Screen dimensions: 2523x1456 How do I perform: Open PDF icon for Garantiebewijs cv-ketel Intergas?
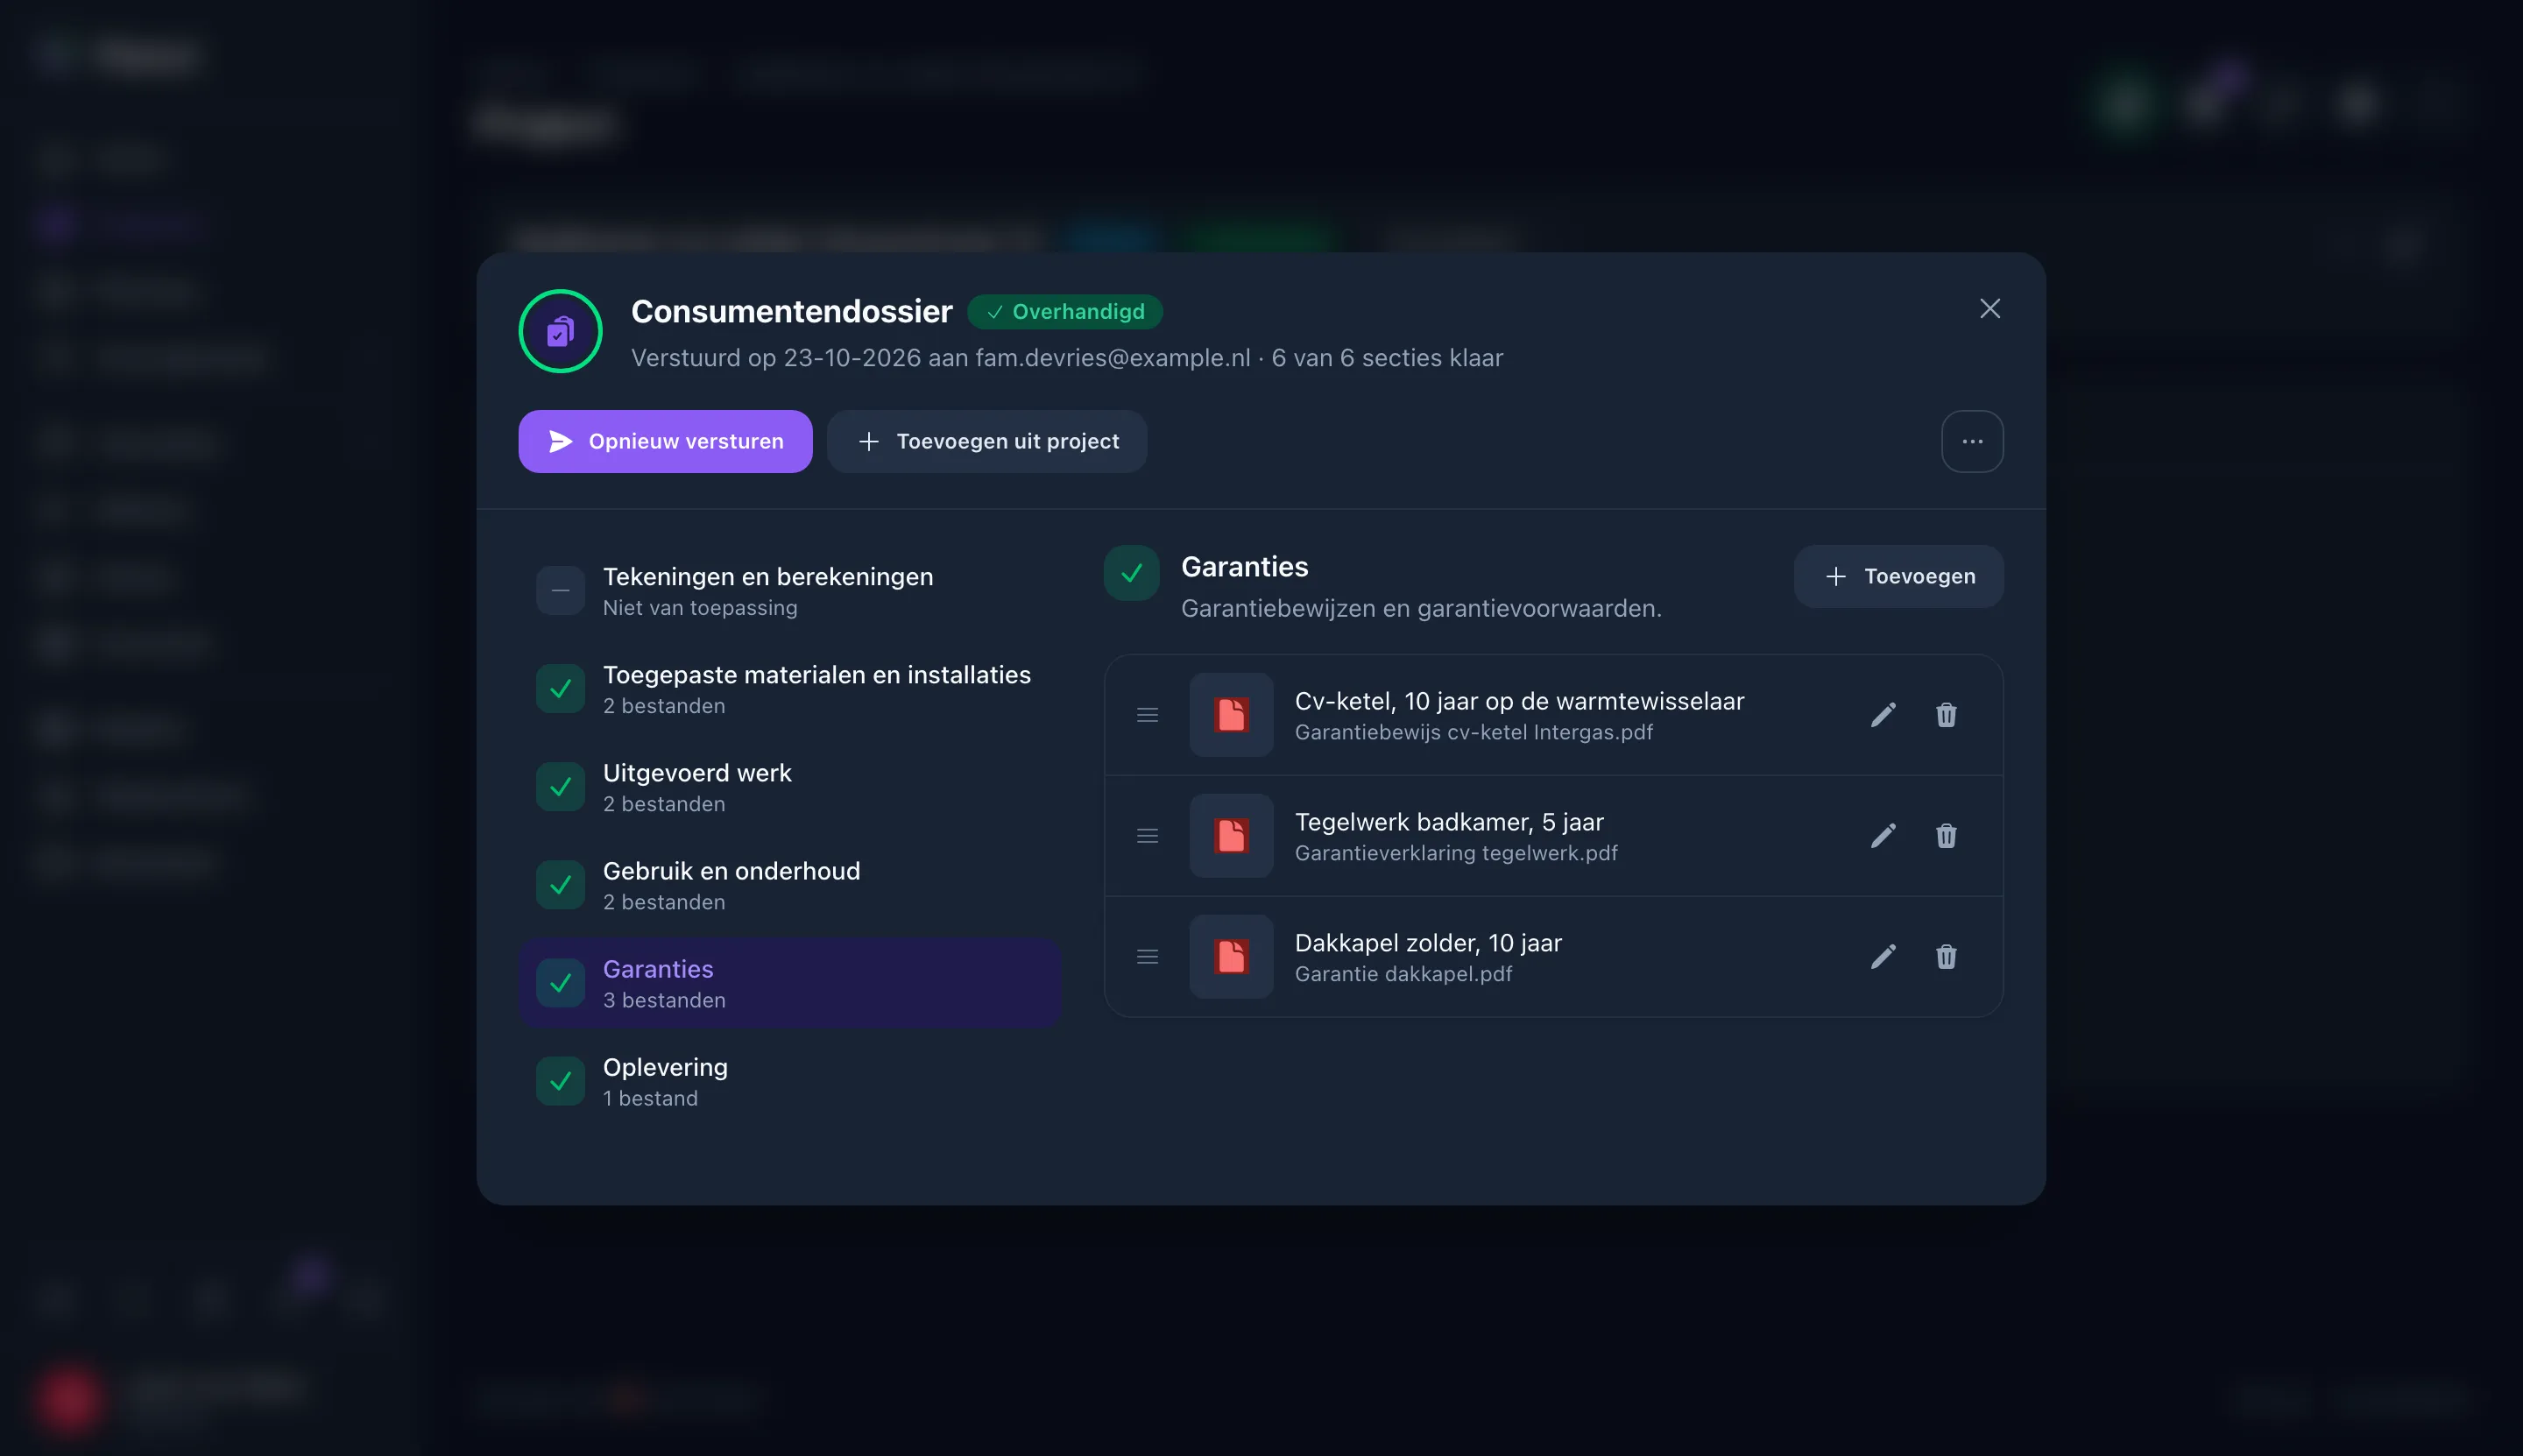coord(1231,715)
